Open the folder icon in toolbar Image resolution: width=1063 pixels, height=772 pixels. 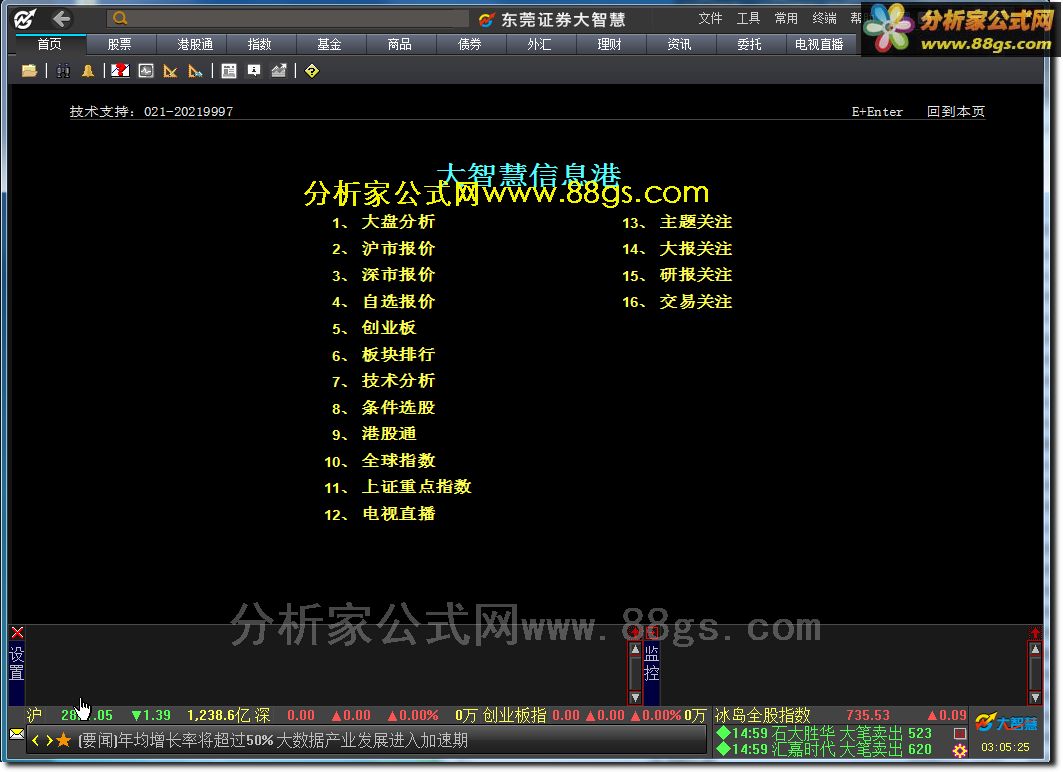(x=29, y=70)
